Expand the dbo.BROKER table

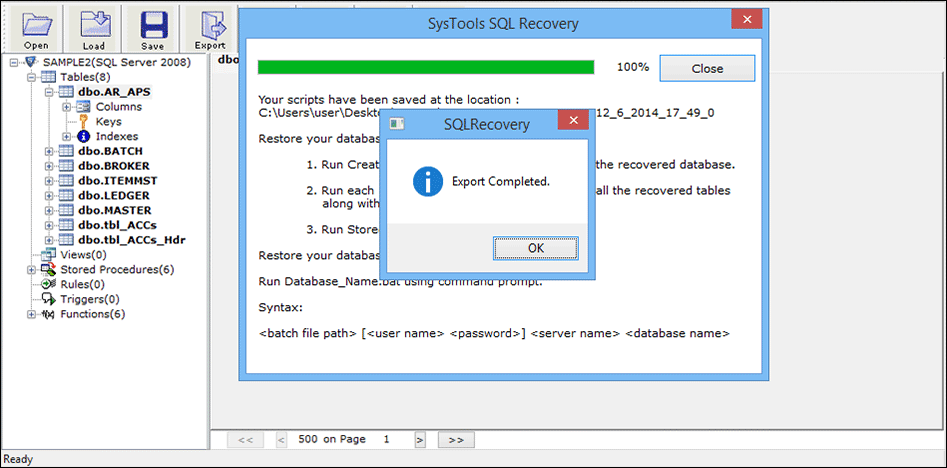click(48, 166)
